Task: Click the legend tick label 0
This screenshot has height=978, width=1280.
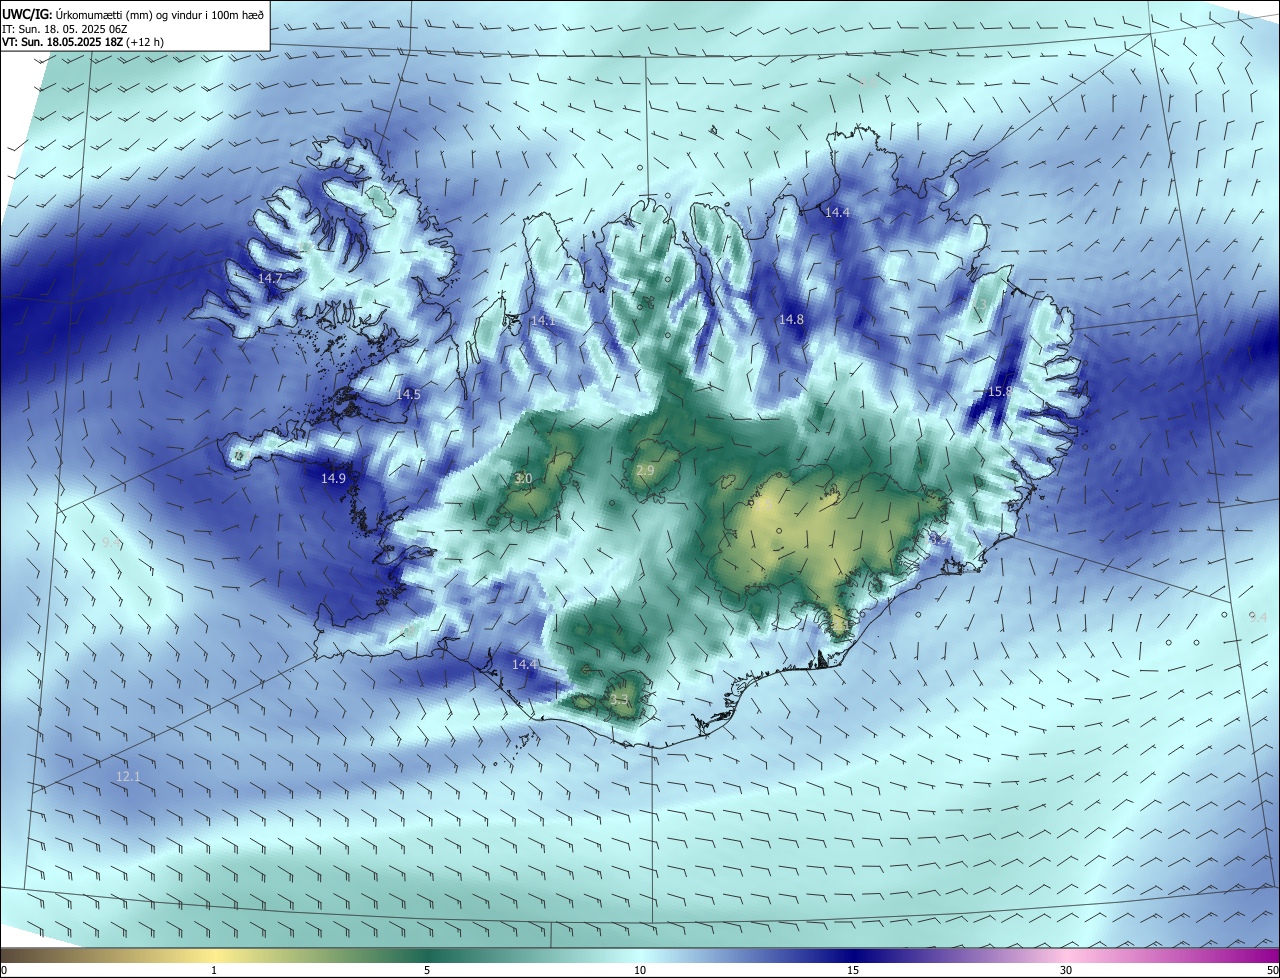Action: pos(4,970)
